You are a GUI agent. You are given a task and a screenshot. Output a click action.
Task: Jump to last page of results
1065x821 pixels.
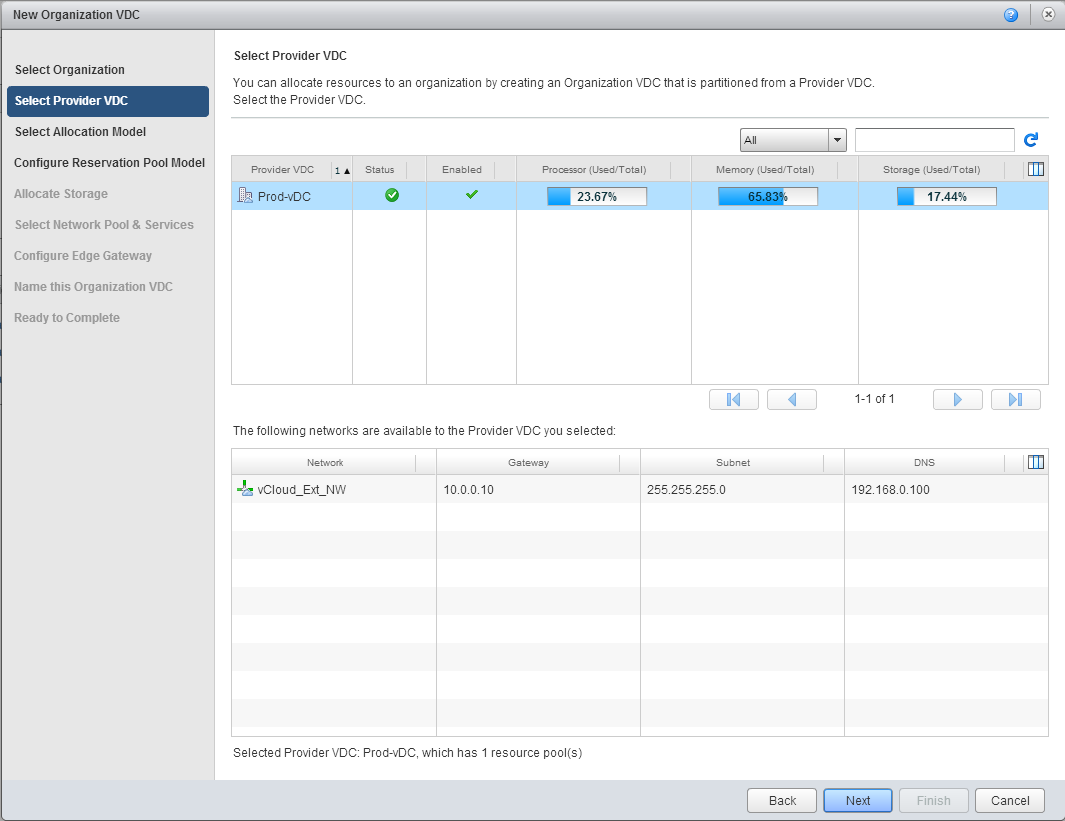pos(1015,400)
